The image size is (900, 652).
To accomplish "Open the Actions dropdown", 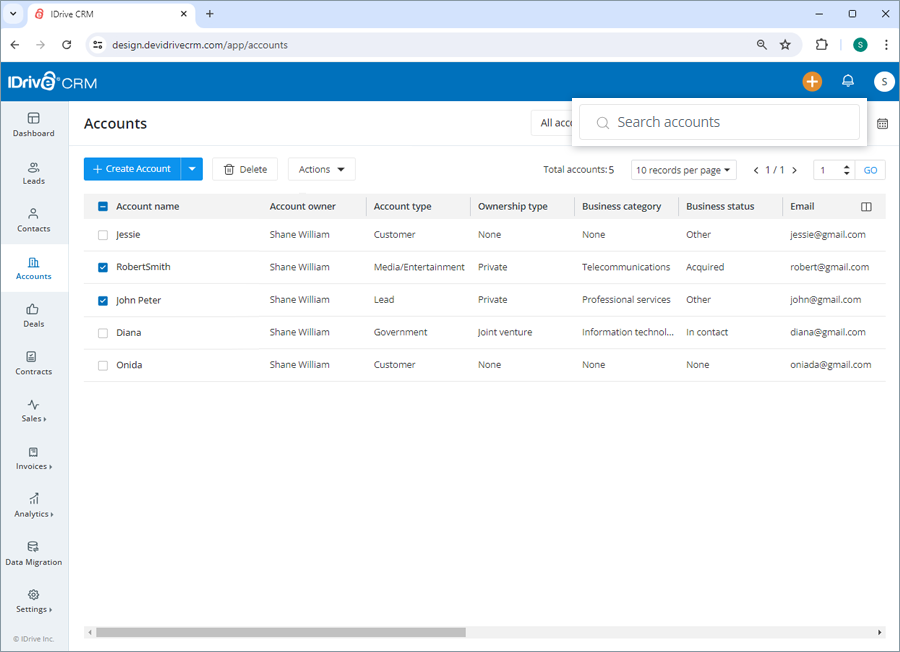I will click(x=321, y=169).
